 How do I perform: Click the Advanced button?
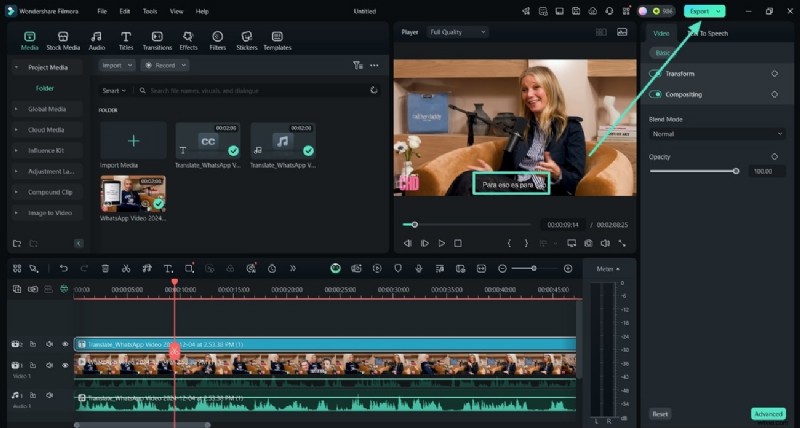[x=767, y=413]
